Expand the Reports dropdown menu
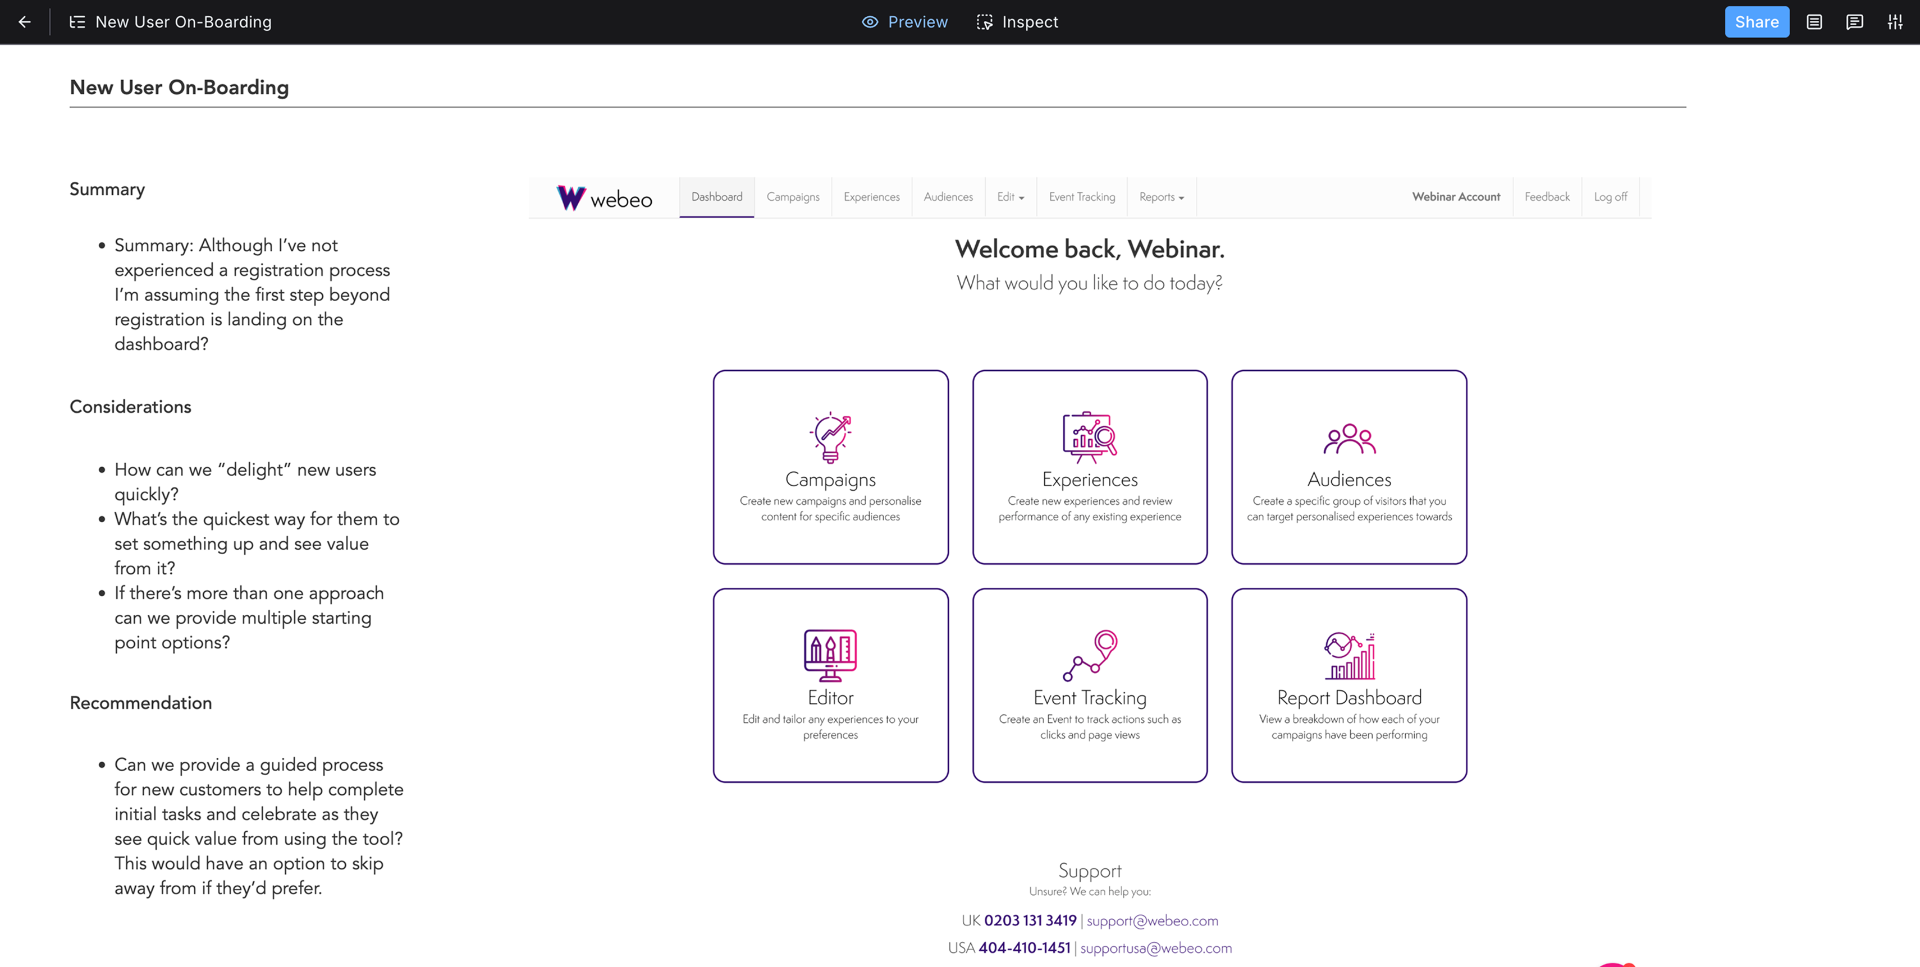The height and width of the screenshot is (967, 1920). point(1161,197)
